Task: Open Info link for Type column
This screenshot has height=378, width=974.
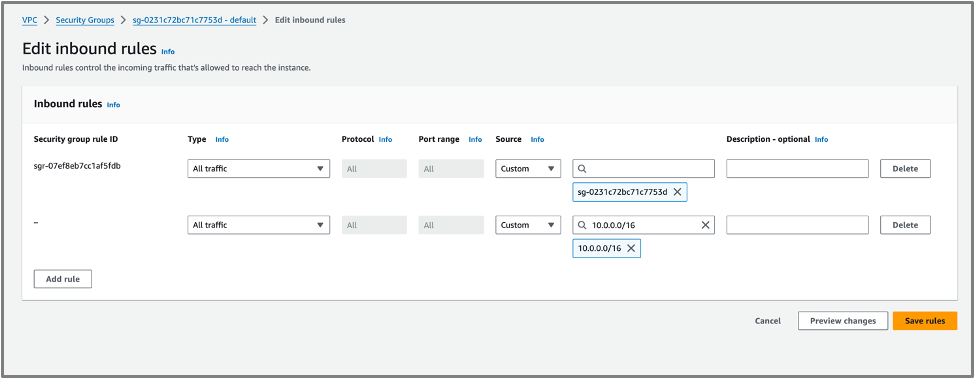Action: pyautogui.click(x=222, y=140)
